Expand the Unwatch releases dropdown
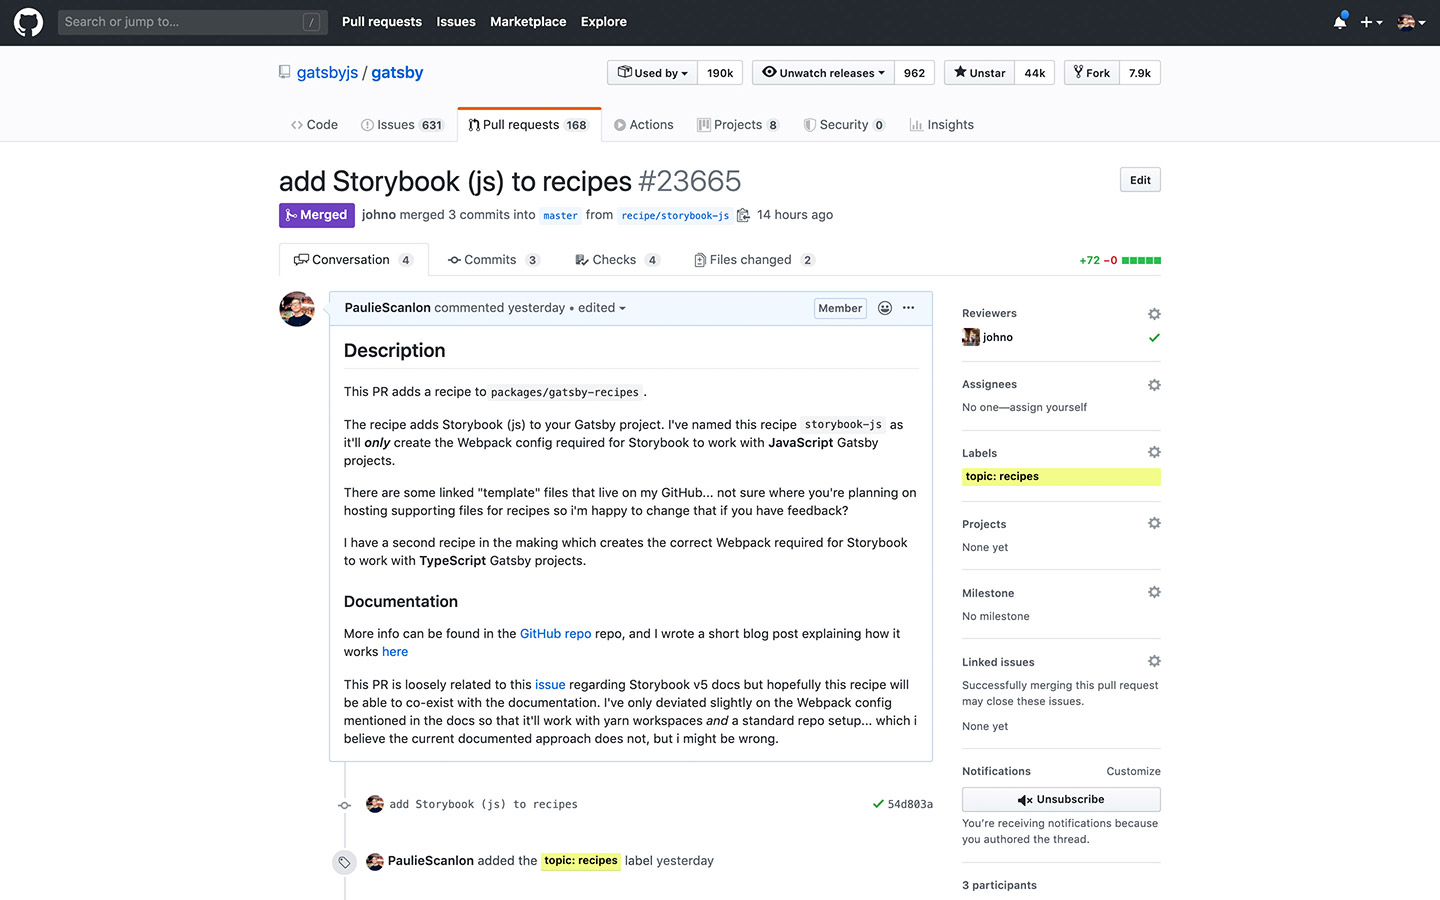 tap(823, 73)
